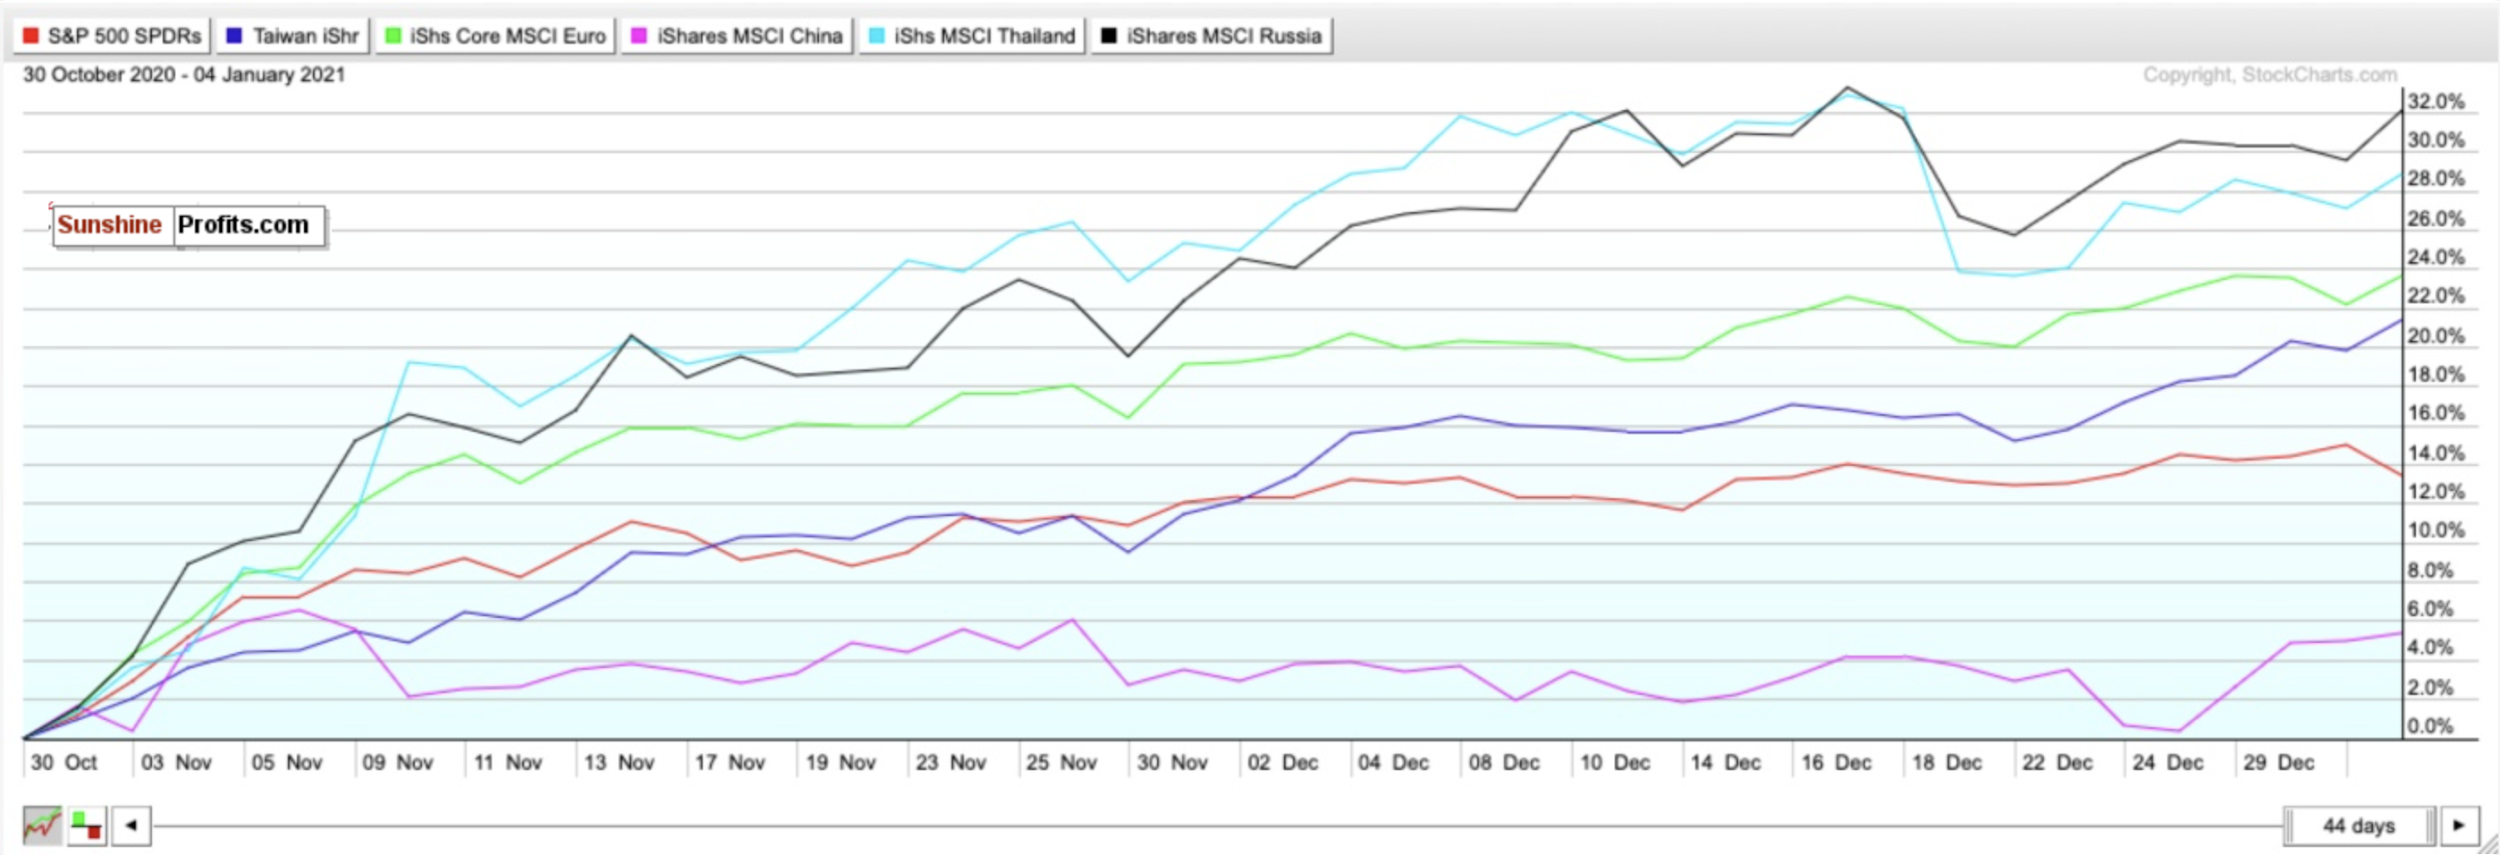Switch to histogram bar display mode
Image resolution: width=2500 pixels, height=855 pixels.
[87, 826]
